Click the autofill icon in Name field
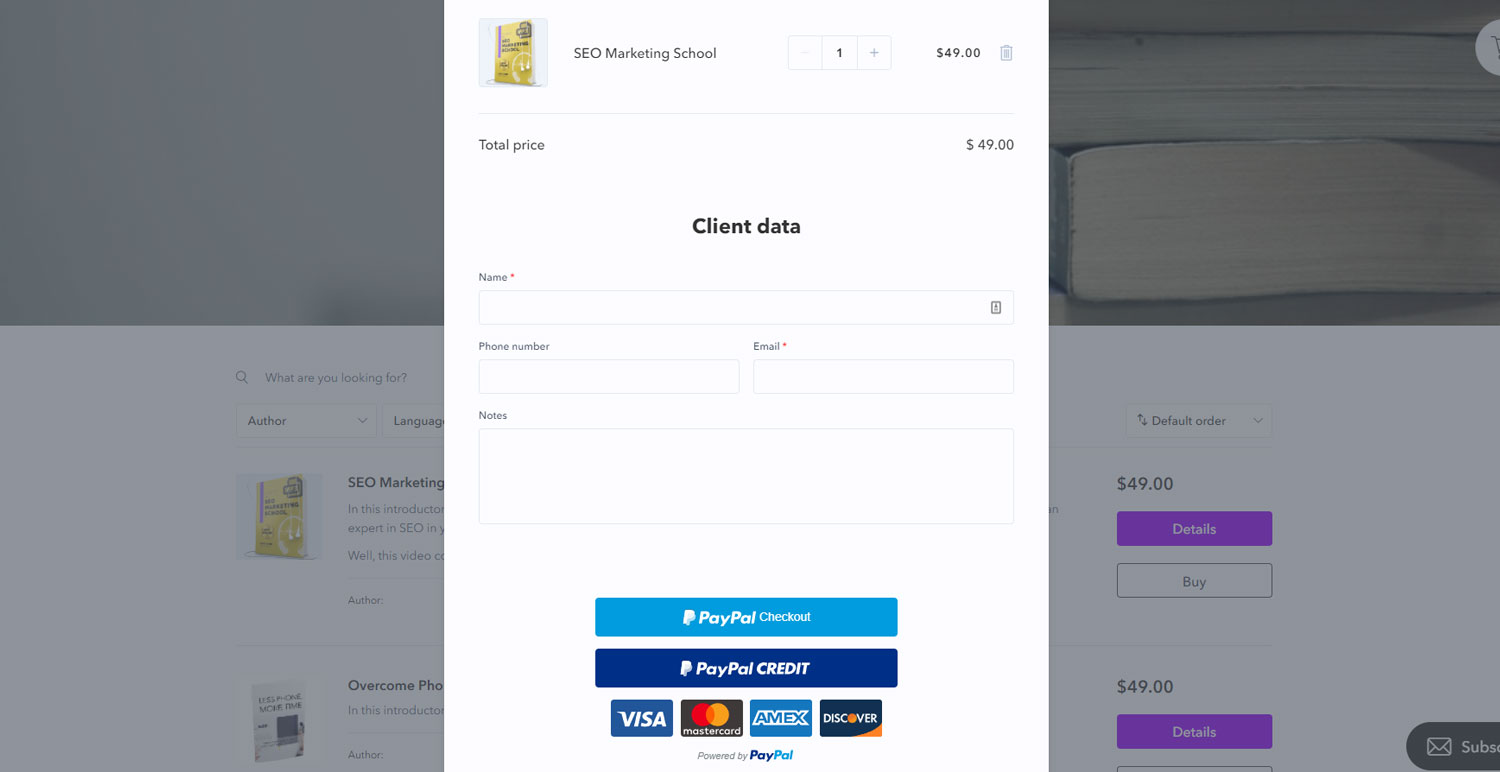This screenshot has width=1500, height=772. [x=996, y=308]
